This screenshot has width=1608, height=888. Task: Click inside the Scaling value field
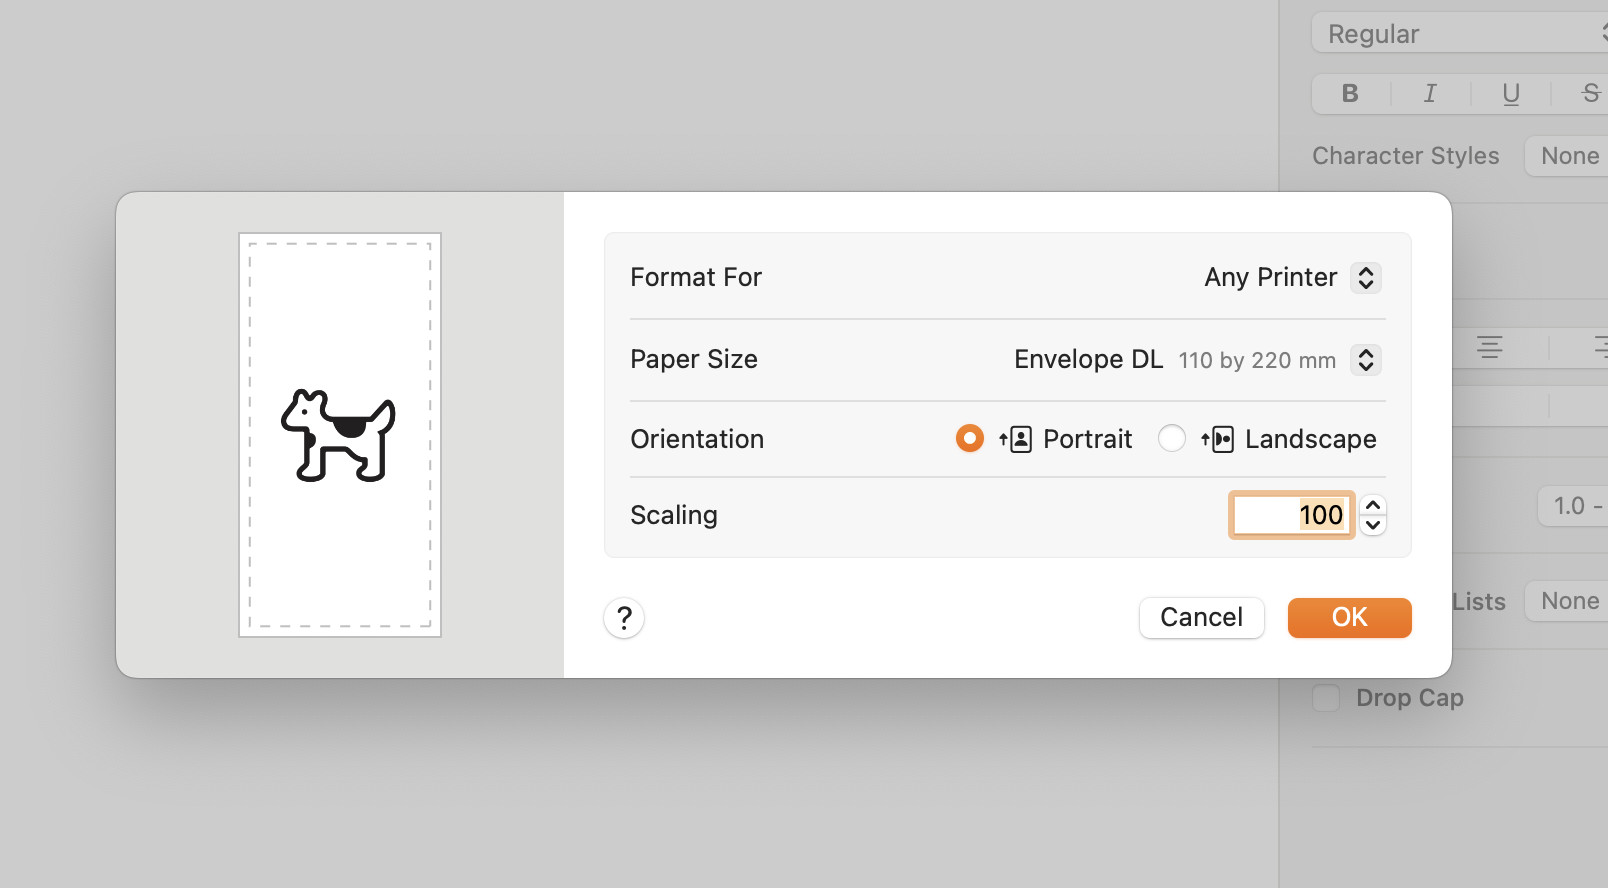[1291, 515]
